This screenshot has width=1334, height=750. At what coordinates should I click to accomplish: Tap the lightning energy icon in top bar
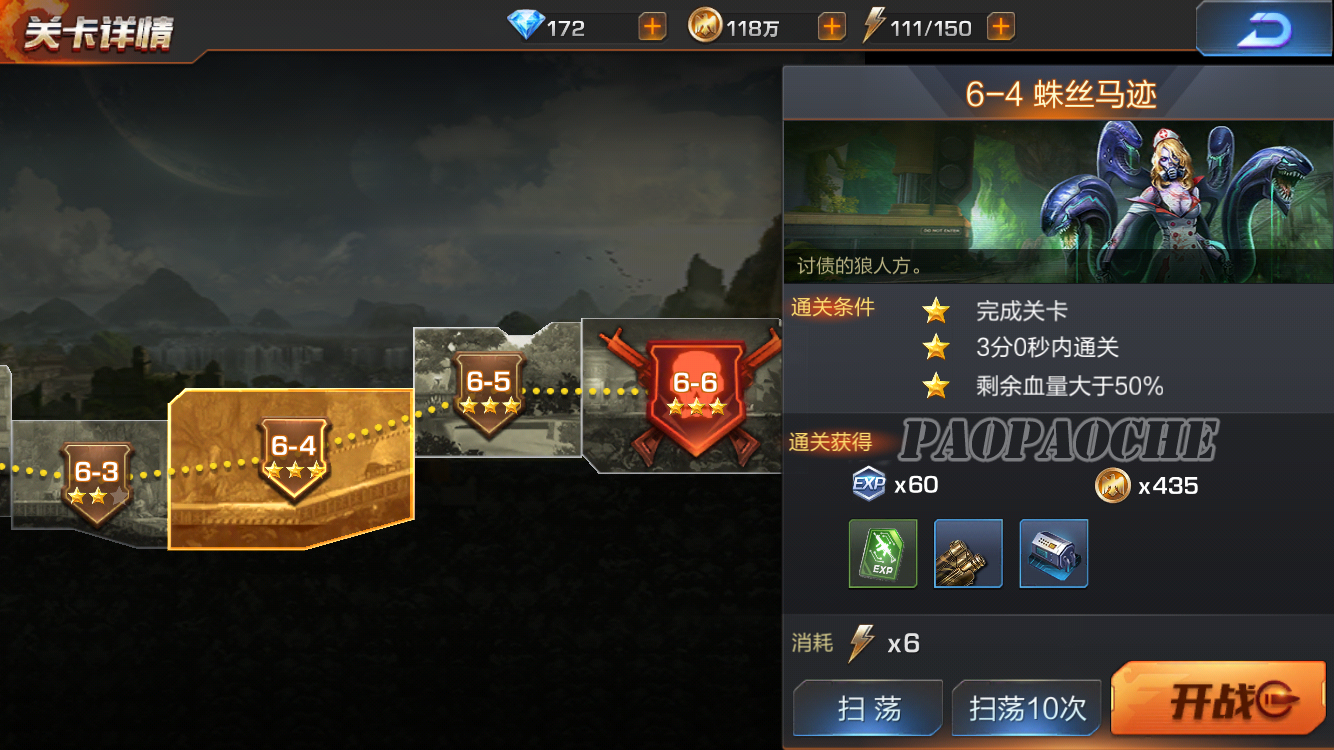(x=874, y=26)
